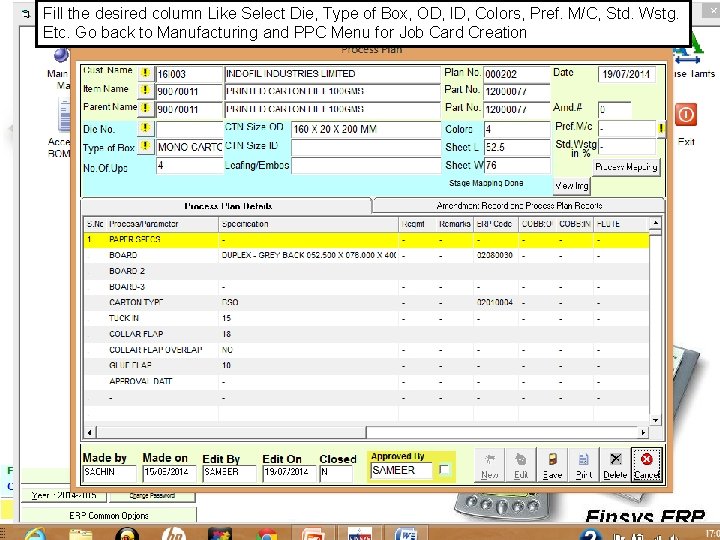Click the New record button
720x540 pixels.
pos(489,465)
